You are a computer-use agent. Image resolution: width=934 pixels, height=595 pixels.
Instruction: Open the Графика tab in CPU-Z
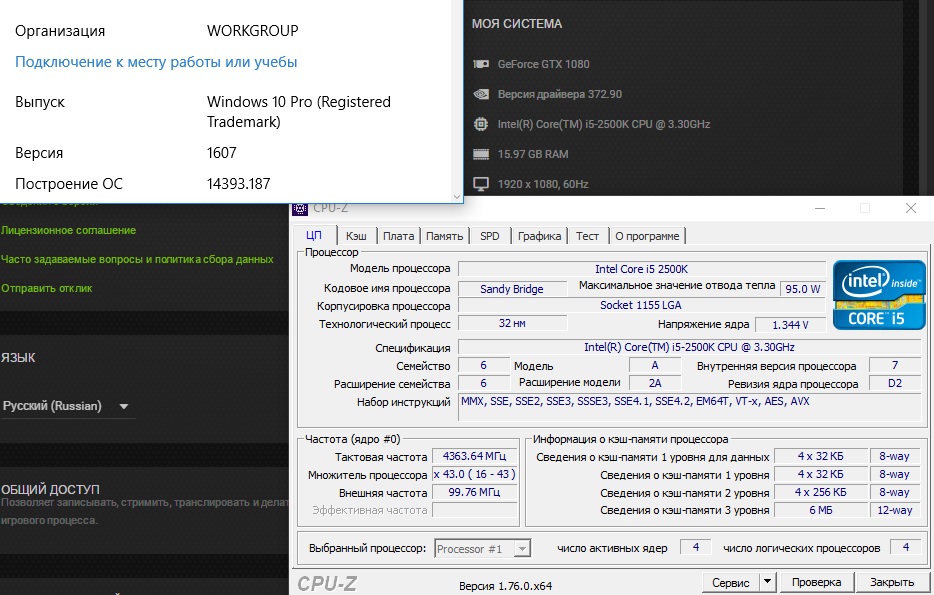point(539,236)
